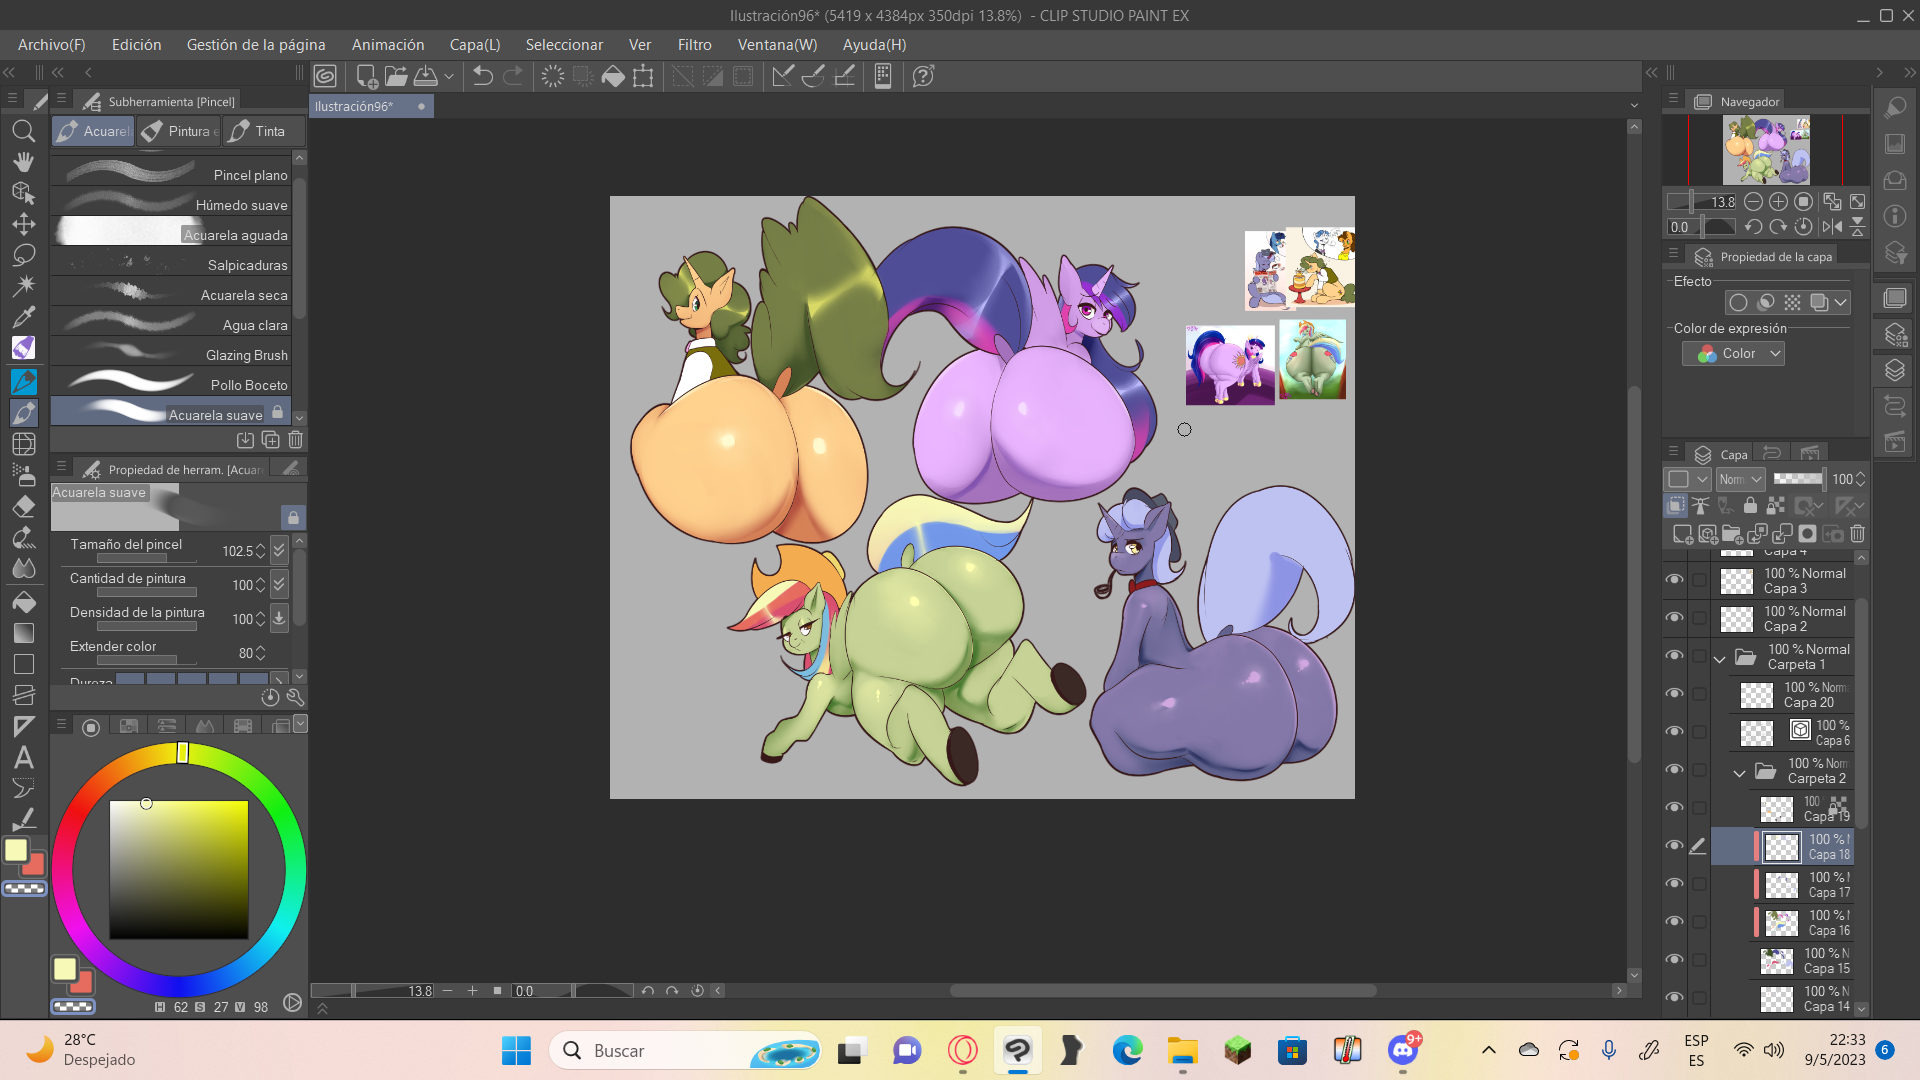Click the Scale/Rotate transform icon

pyautogui.click(x=643, y=76)
